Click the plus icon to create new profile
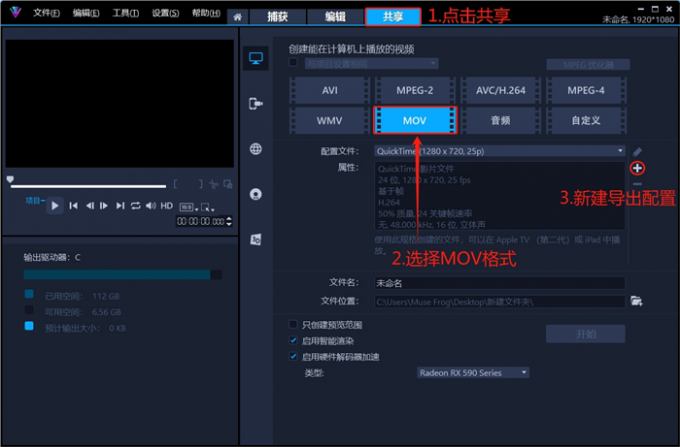 637,168
